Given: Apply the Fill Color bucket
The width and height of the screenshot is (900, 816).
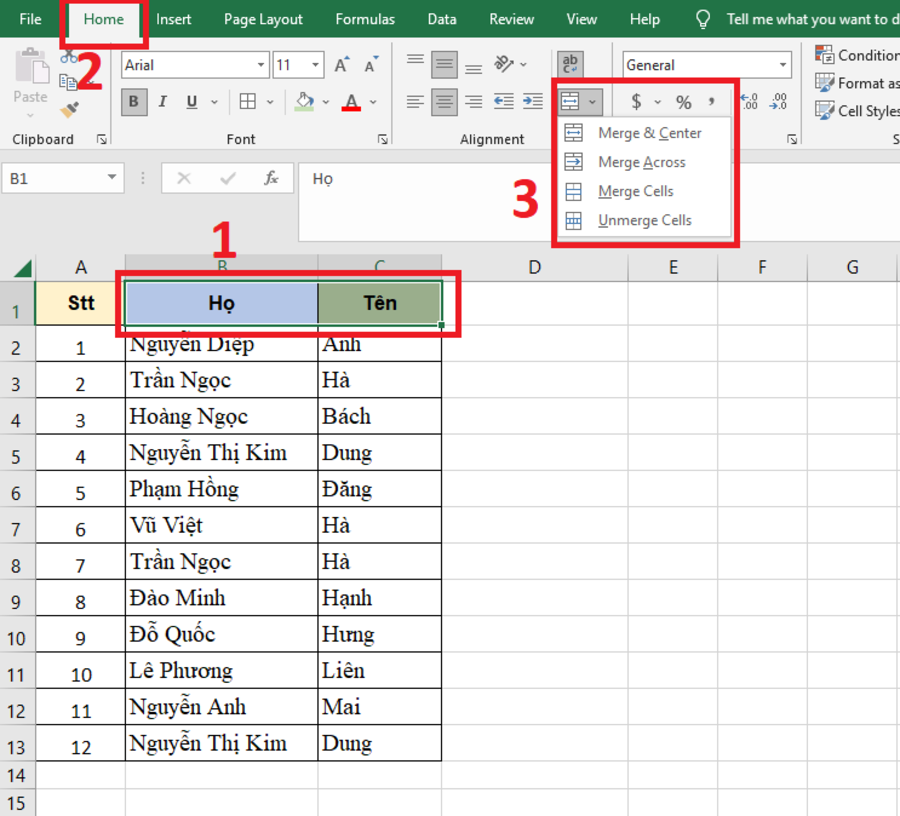Looking at the screenshot, I should 304,102.
